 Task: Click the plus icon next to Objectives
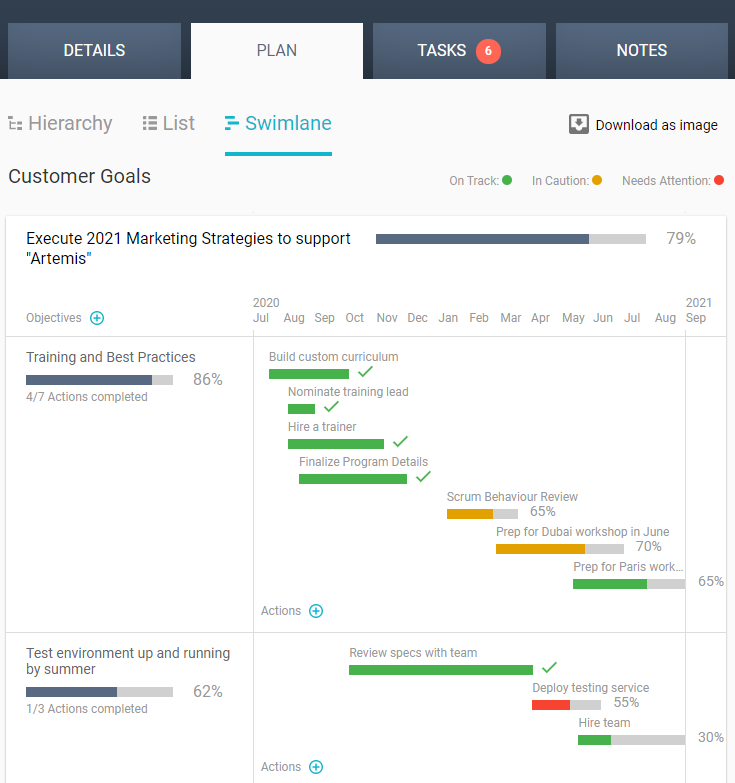pyautogui.click(x=97, y=318)
